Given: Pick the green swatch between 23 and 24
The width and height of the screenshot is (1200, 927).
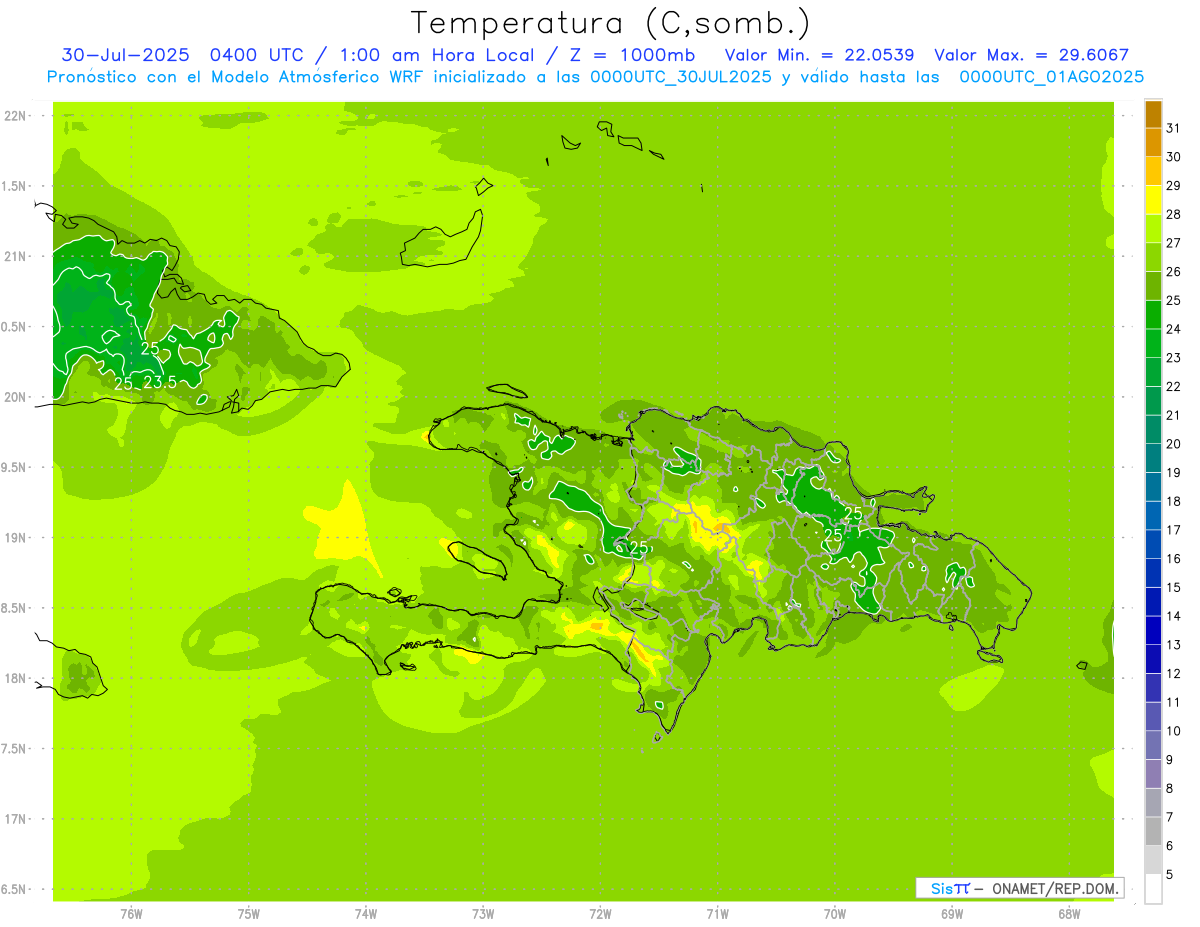Looking at the screenshot, I should 1153,344.
